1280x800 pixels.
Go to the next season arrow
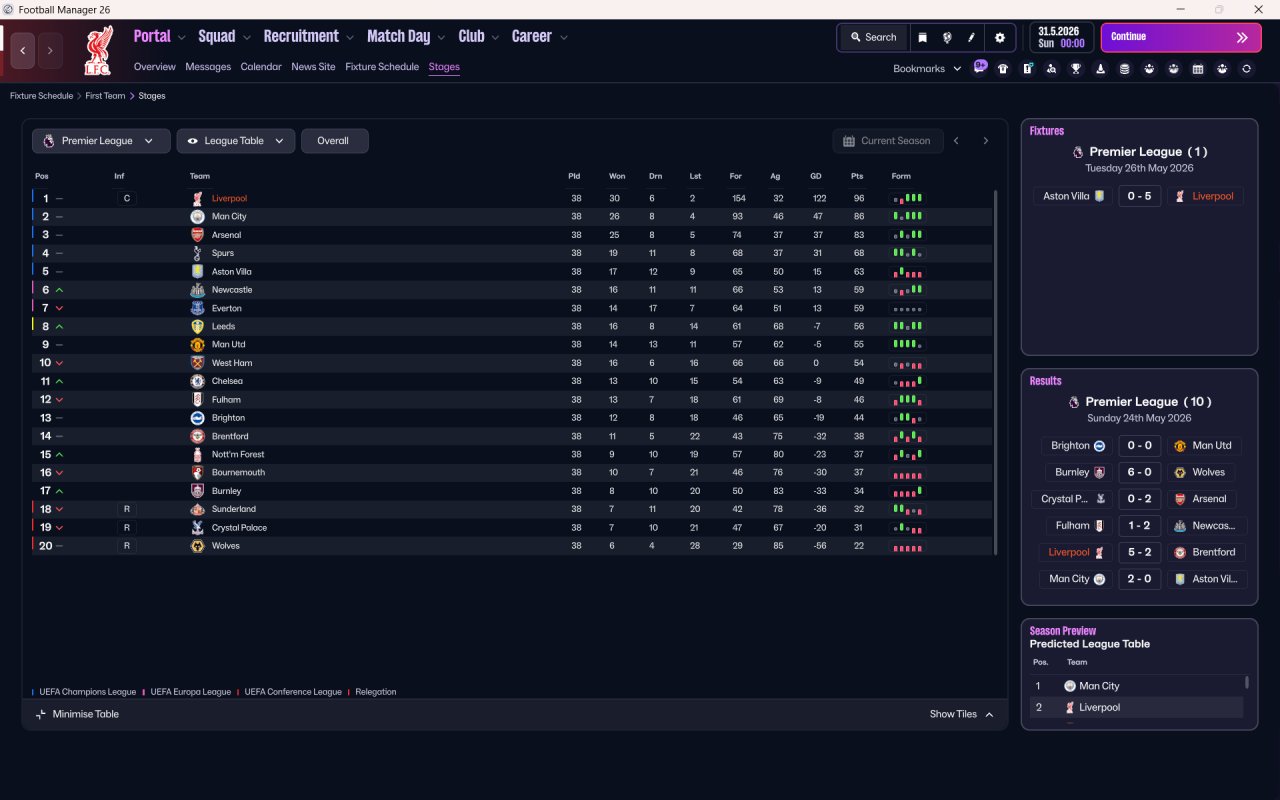click(985, 141)
